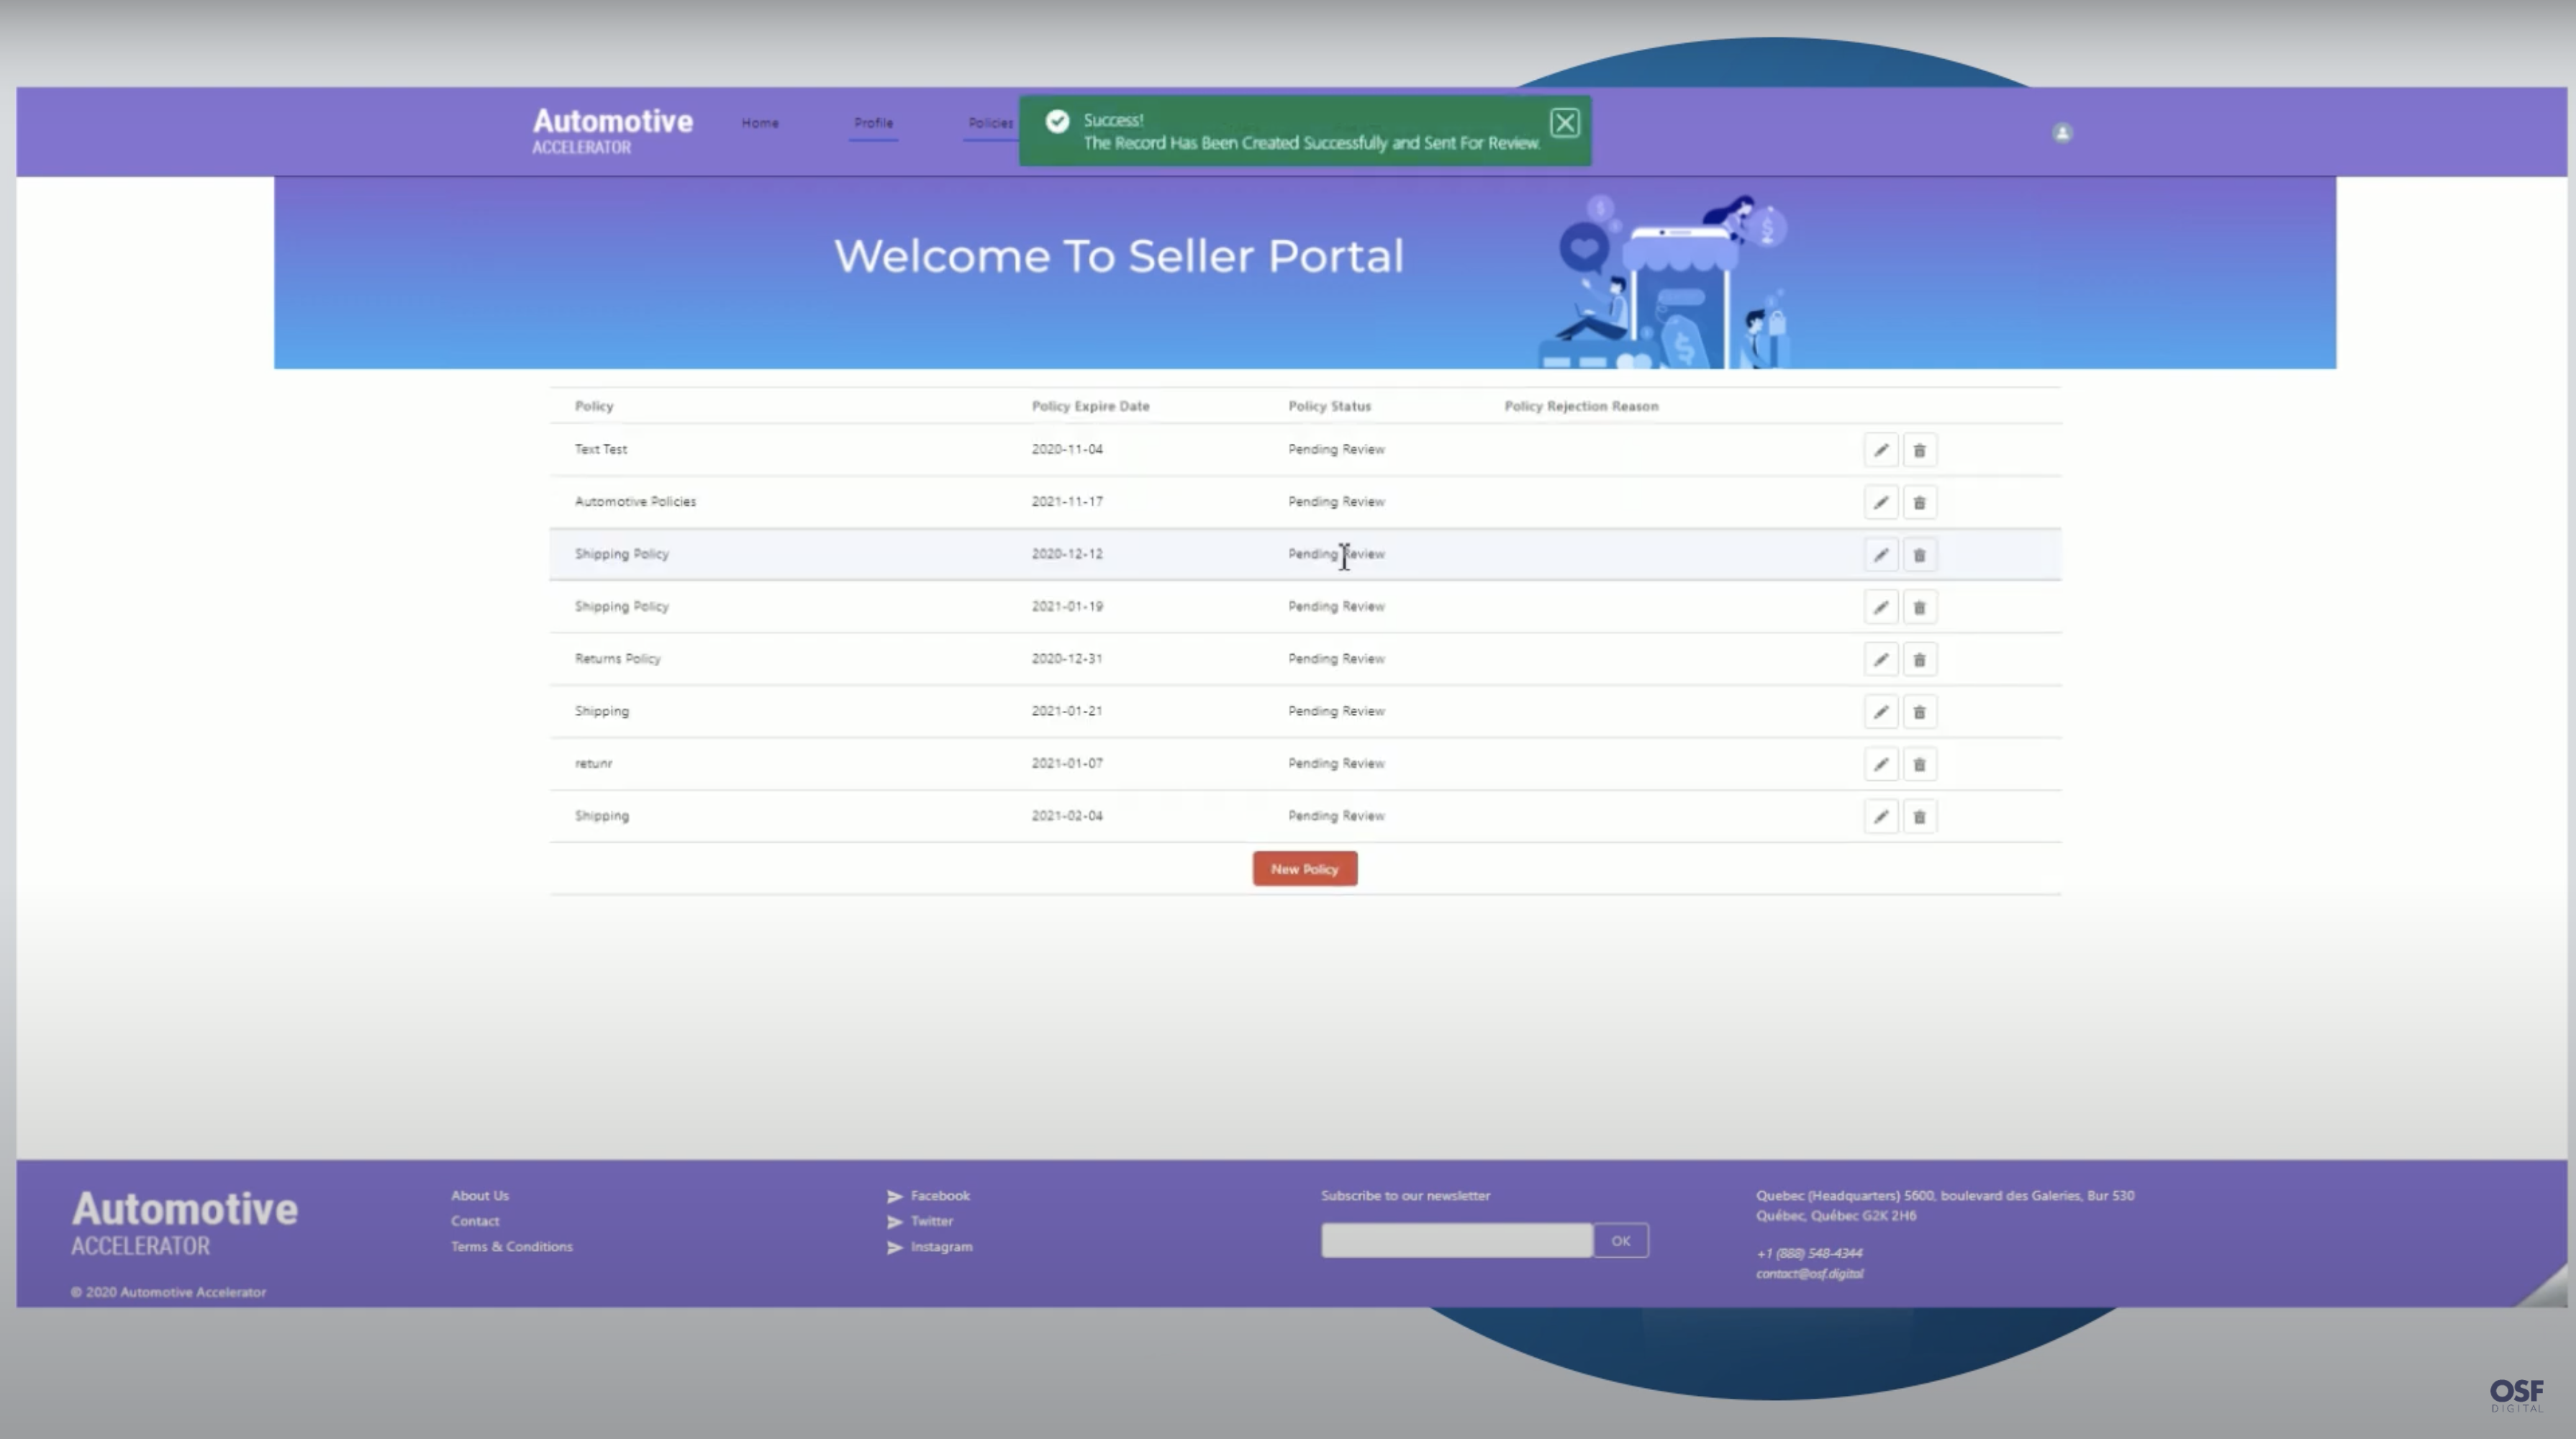Open the Policies navigation tab
The height and width of the screenshot is (1439, 2576).
pyautogui.click(x=989, y=123)
